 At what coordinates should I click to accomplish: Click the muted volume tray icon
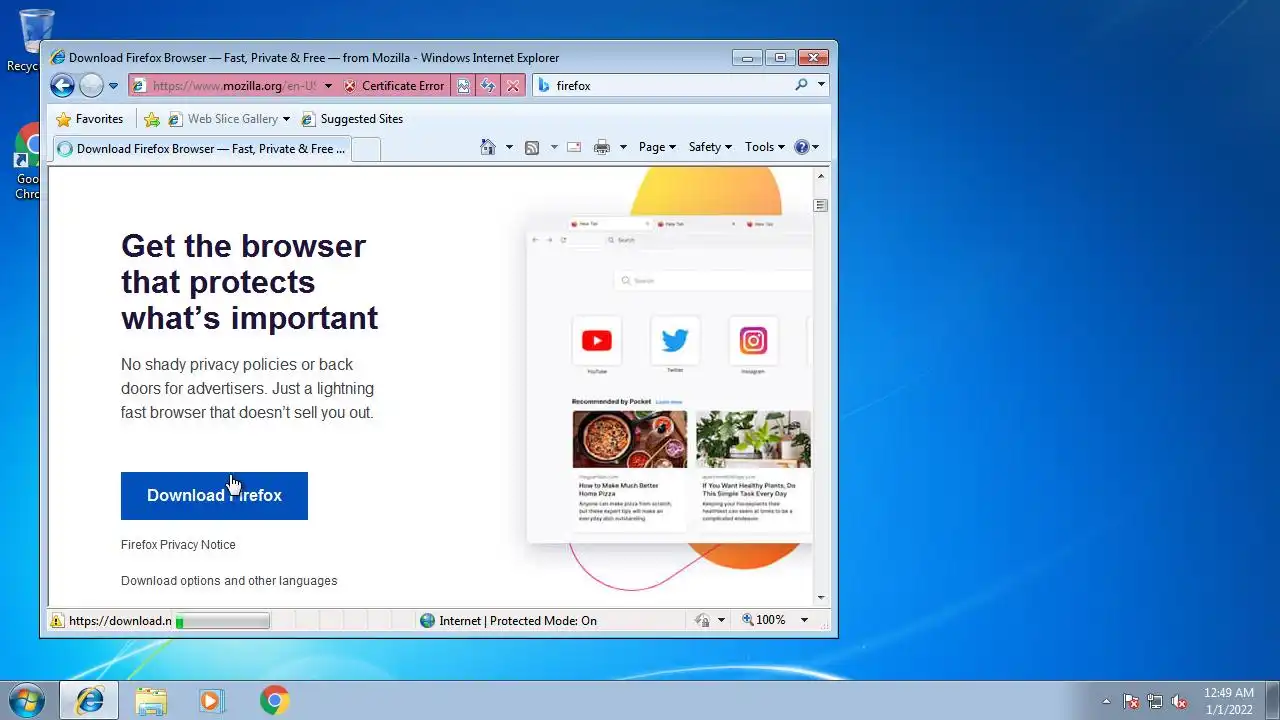[x=1179, y=701]
